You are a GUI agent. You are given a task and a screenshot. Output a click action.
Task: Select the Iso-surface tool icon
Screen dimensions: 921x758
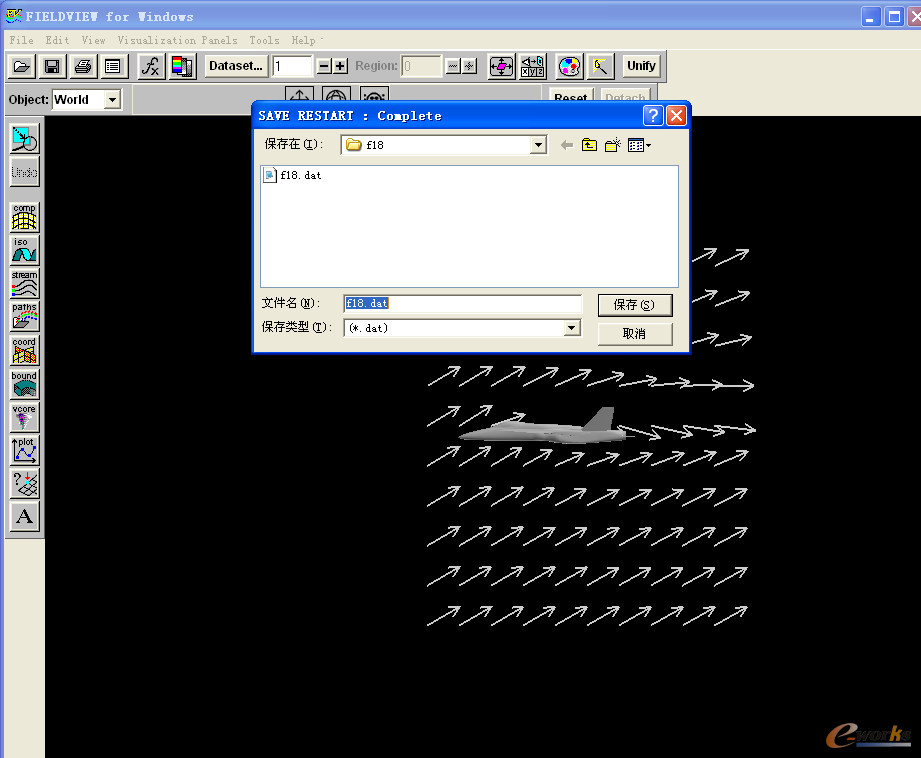pyautogui.click(x=24, y=250)
